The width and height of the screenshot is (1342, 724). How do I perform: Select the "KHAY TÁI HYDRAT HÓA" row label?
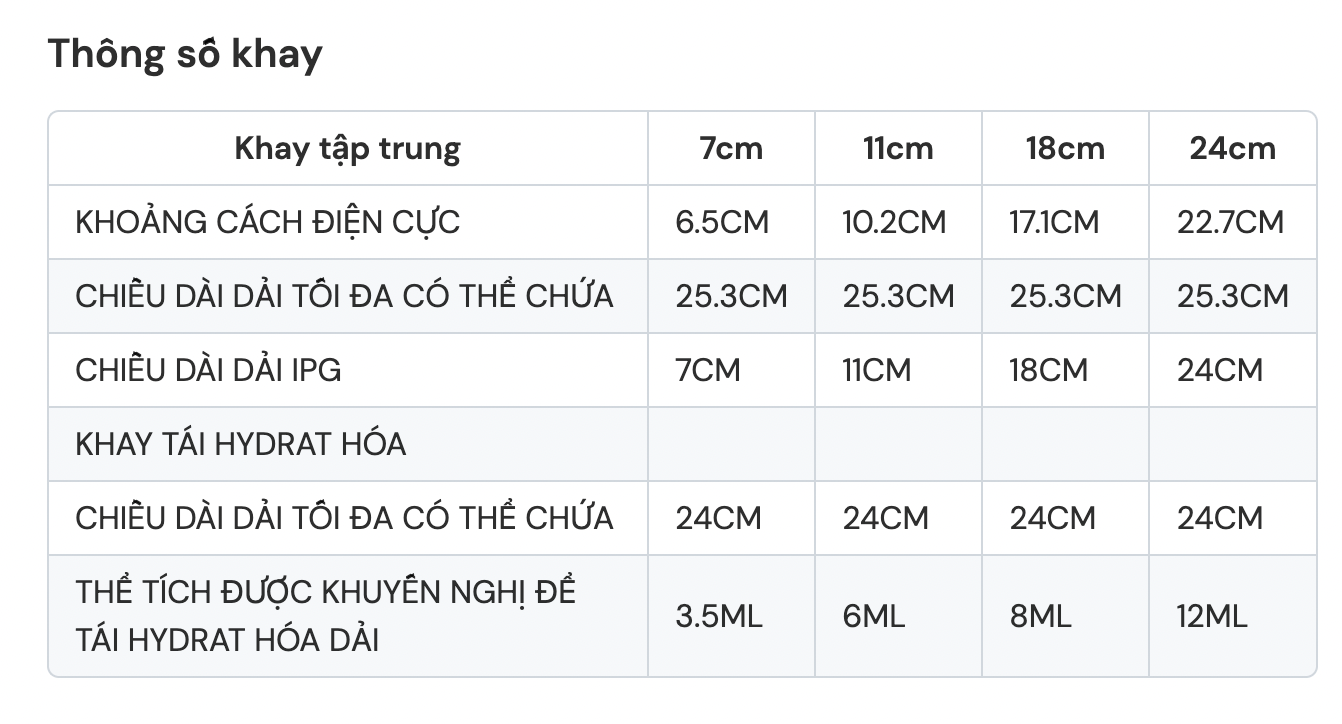(x=241, y=444)
